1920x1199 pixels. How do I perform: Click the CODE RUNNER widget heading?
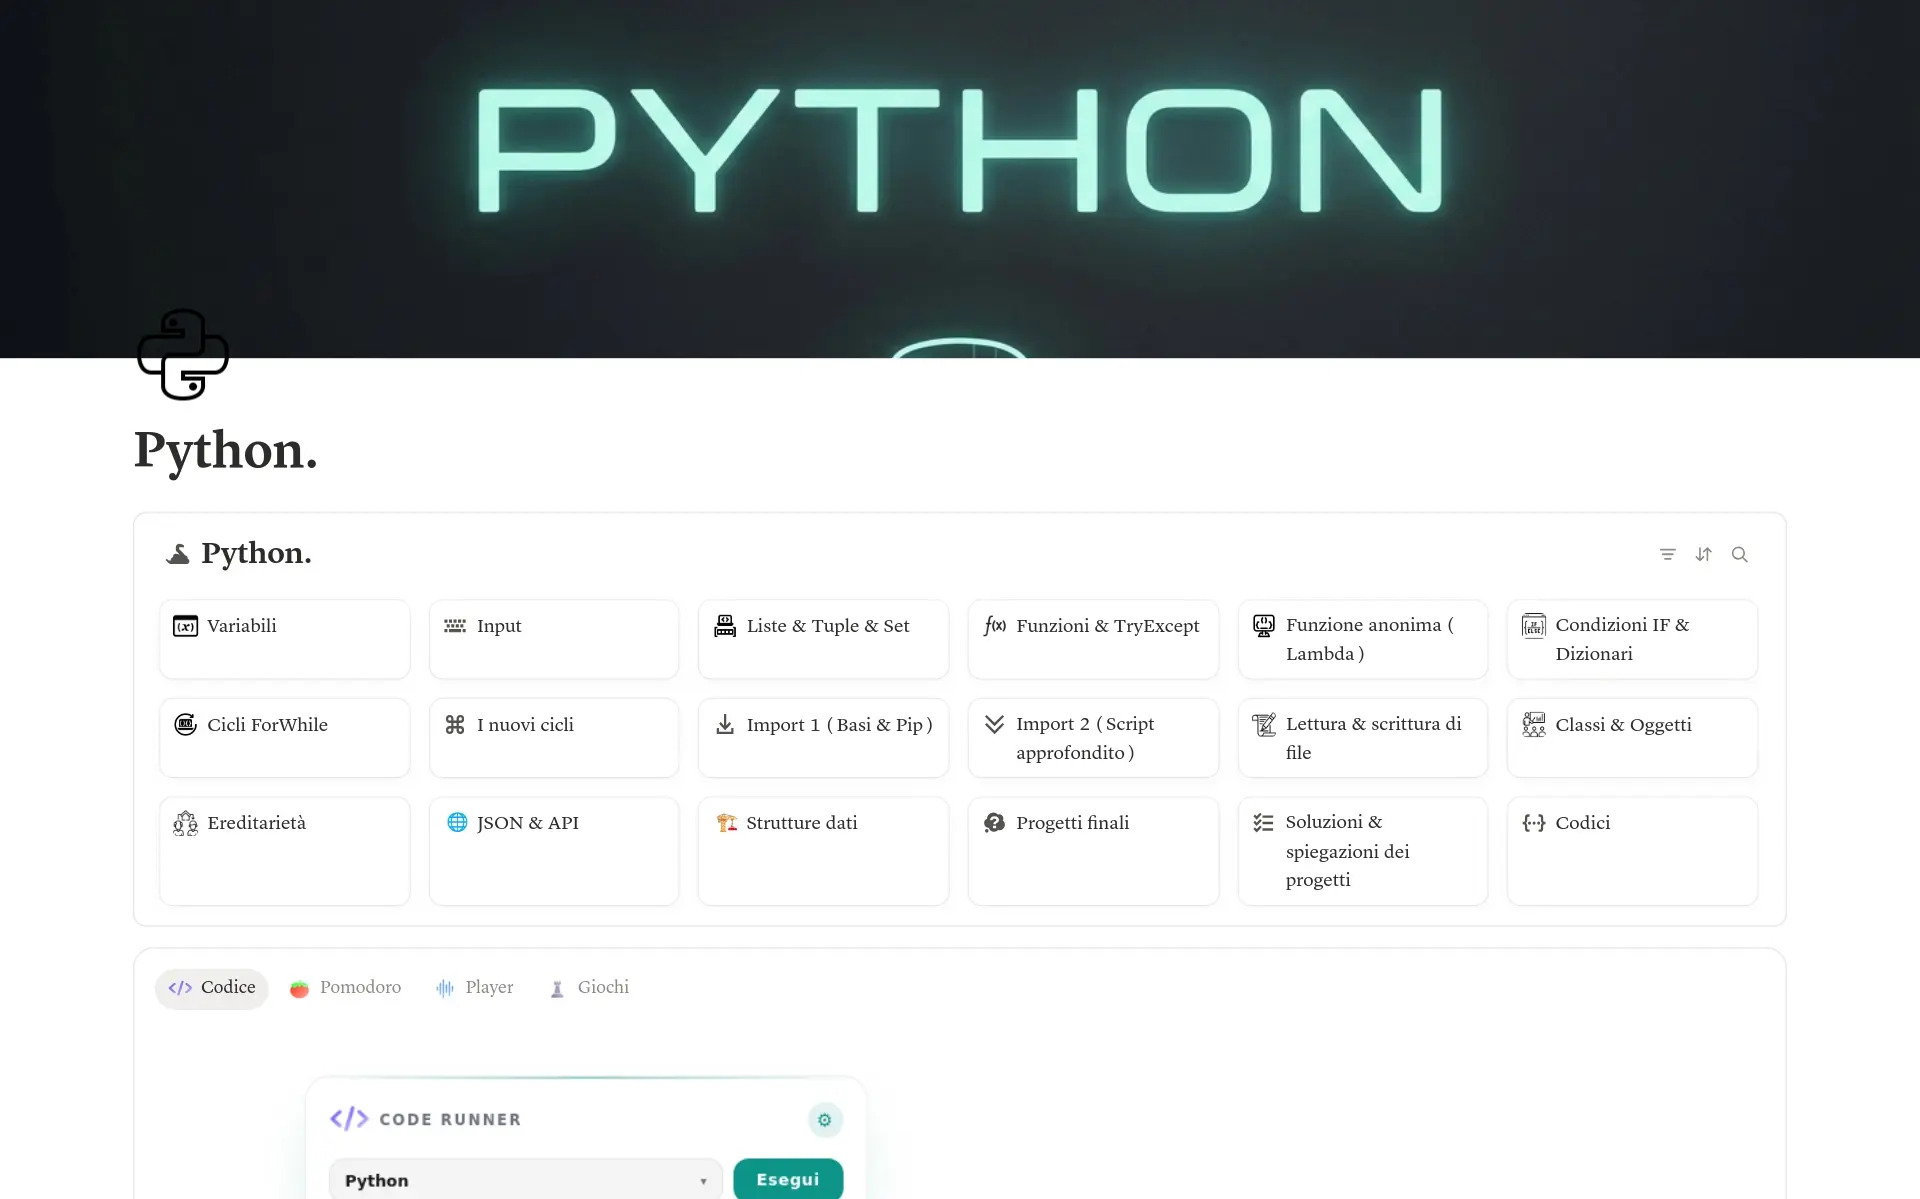[450, 1120]
